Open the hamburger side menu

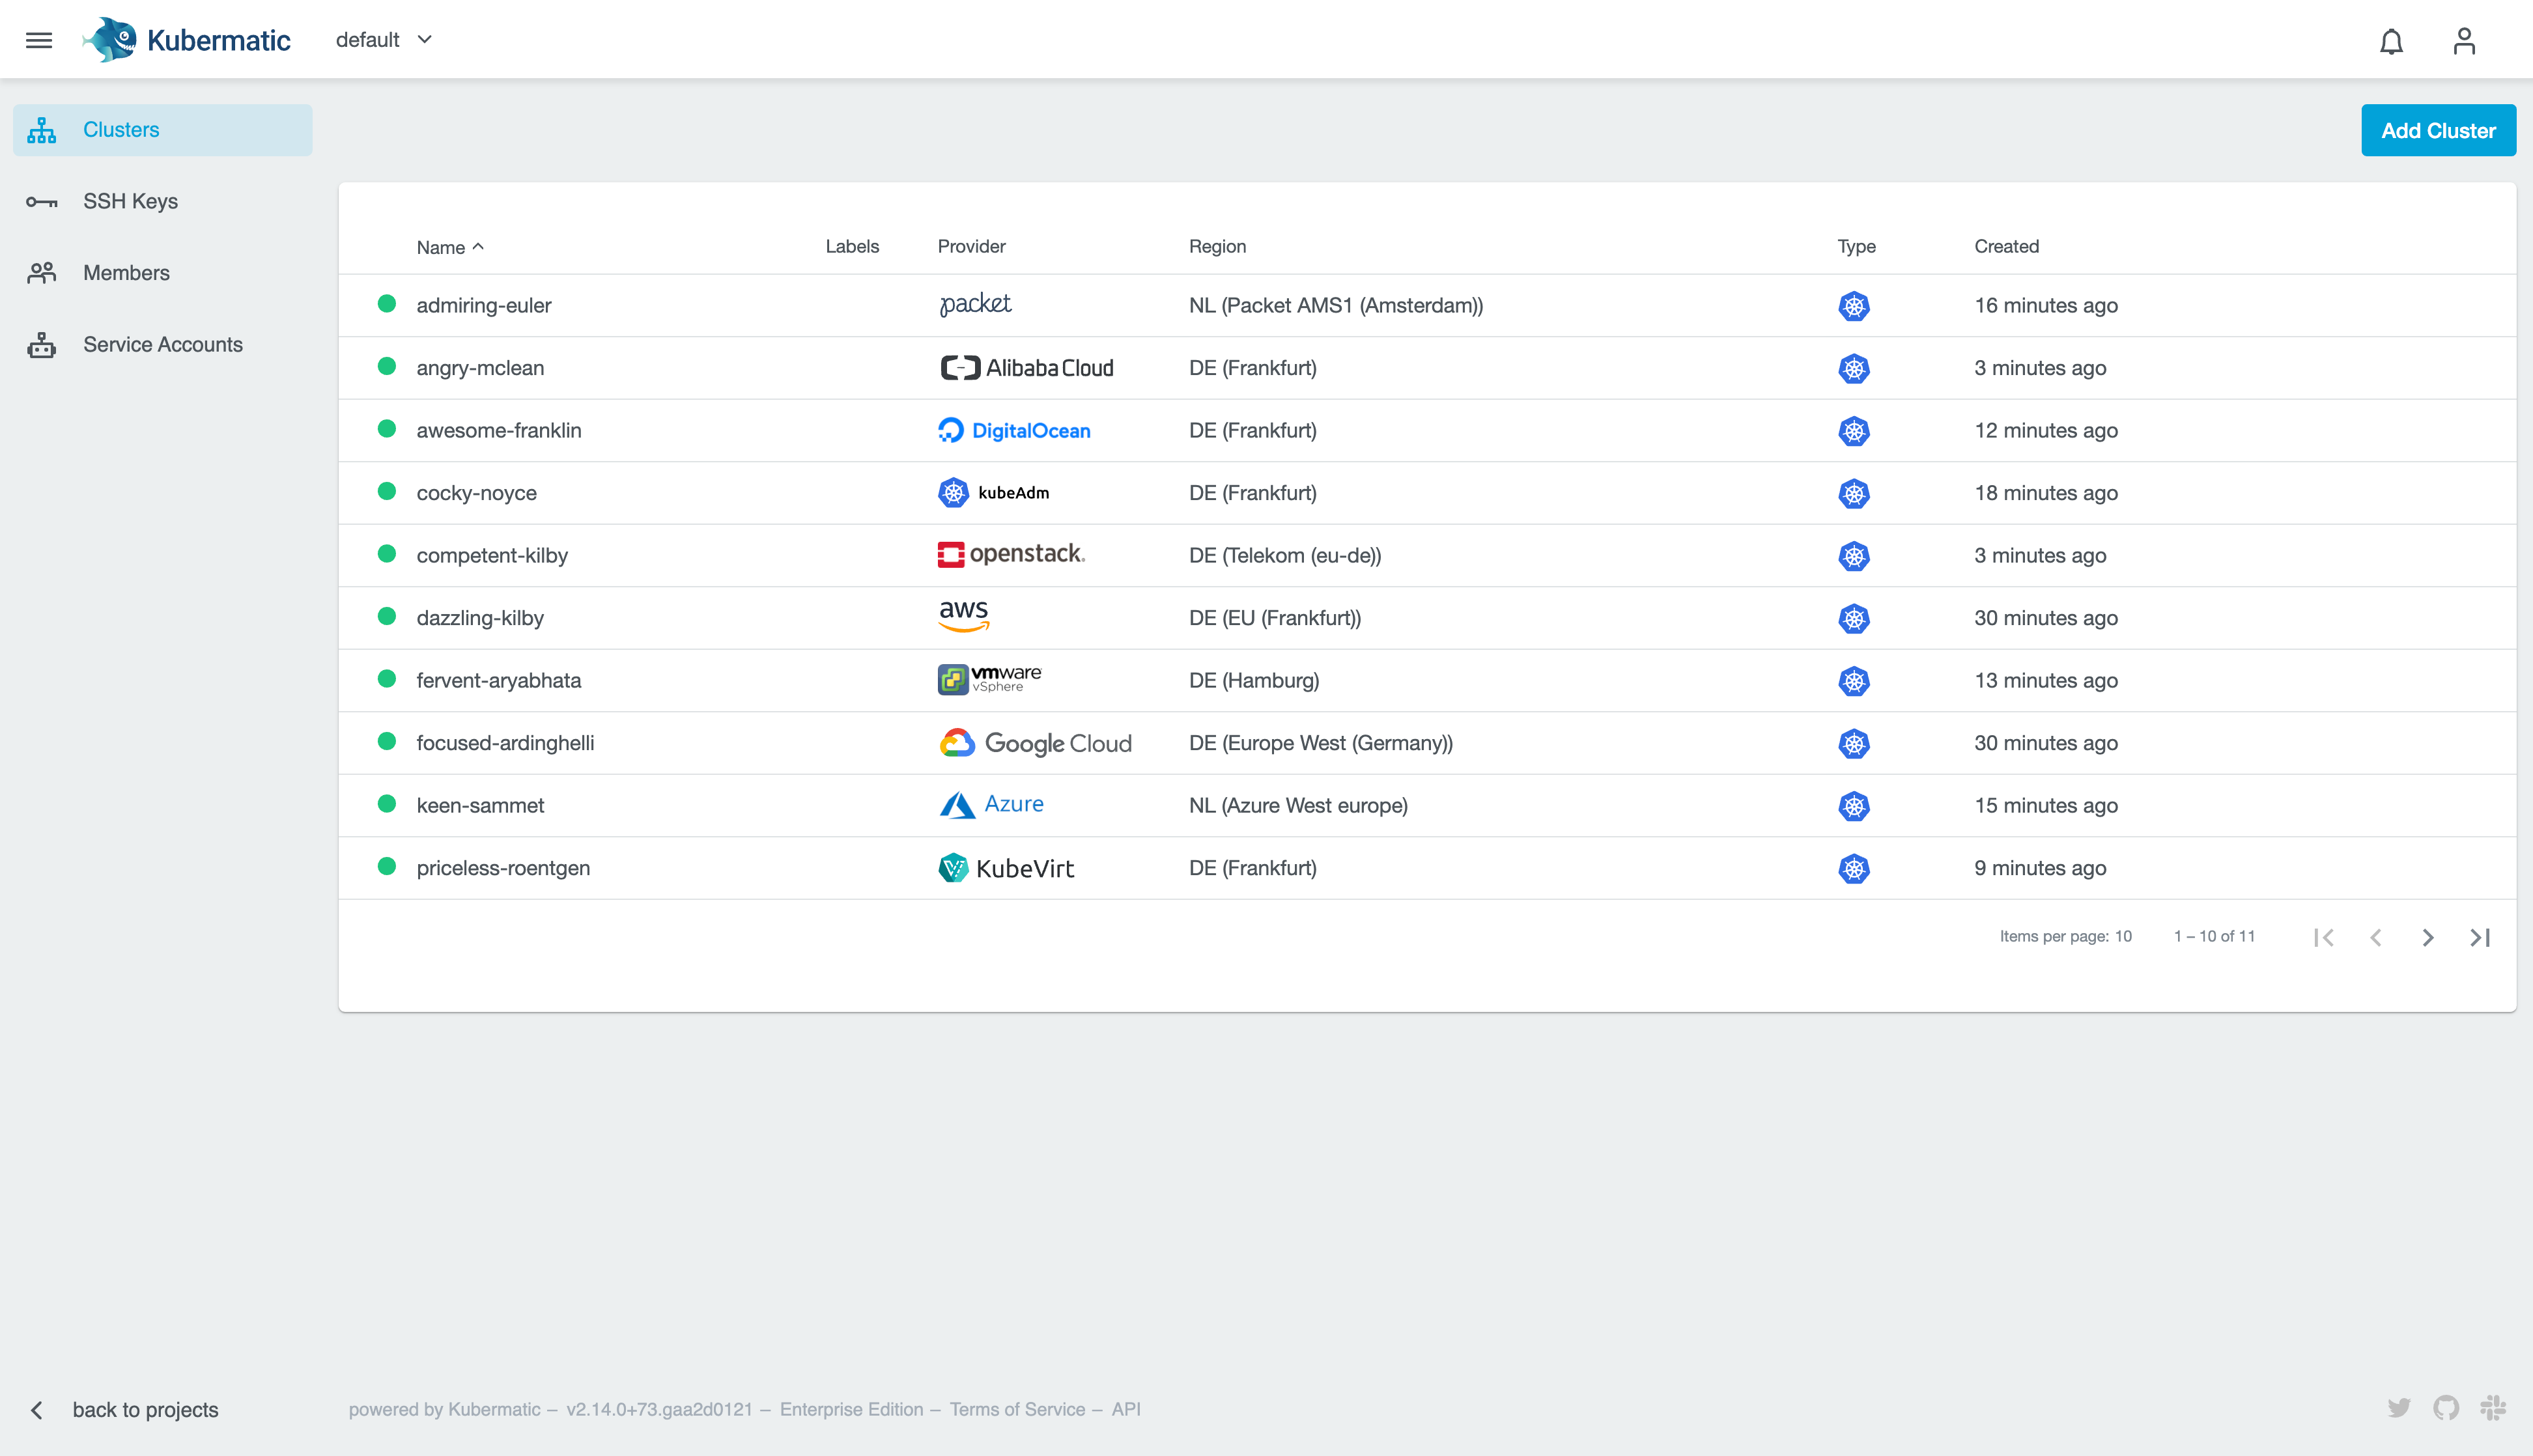pos(39,40)
